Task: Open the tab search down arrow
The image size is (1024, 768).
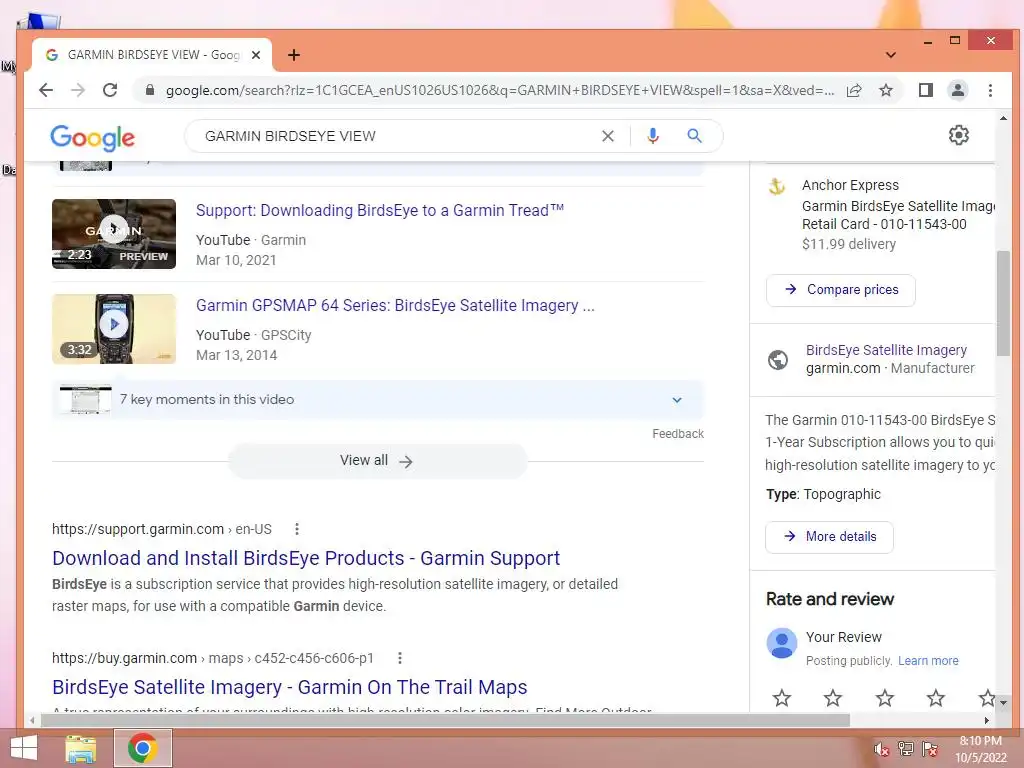Action: [x=890, y=55]
